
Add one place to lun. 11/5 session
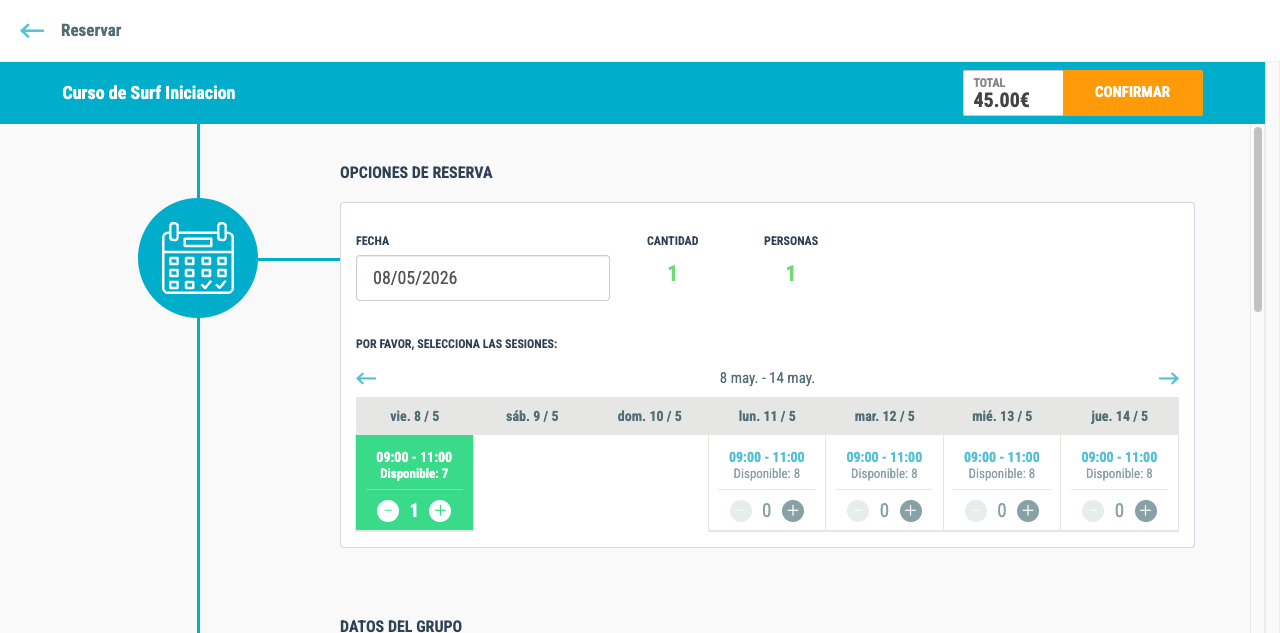[793, 511]
